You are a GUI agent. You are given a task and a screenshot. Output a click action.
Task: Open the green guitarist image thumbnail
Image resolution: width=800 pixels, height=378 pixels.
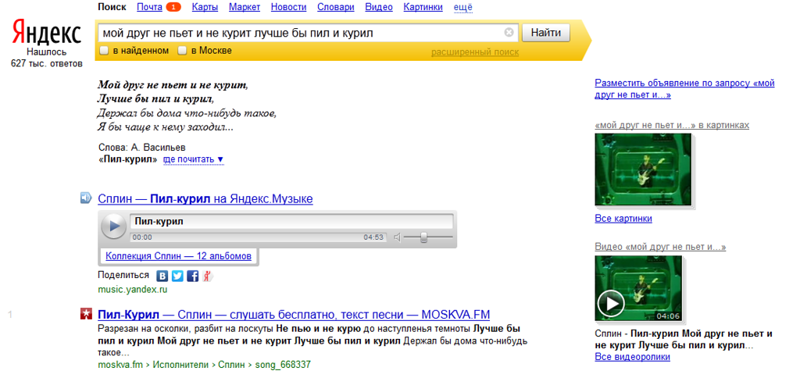643,169
